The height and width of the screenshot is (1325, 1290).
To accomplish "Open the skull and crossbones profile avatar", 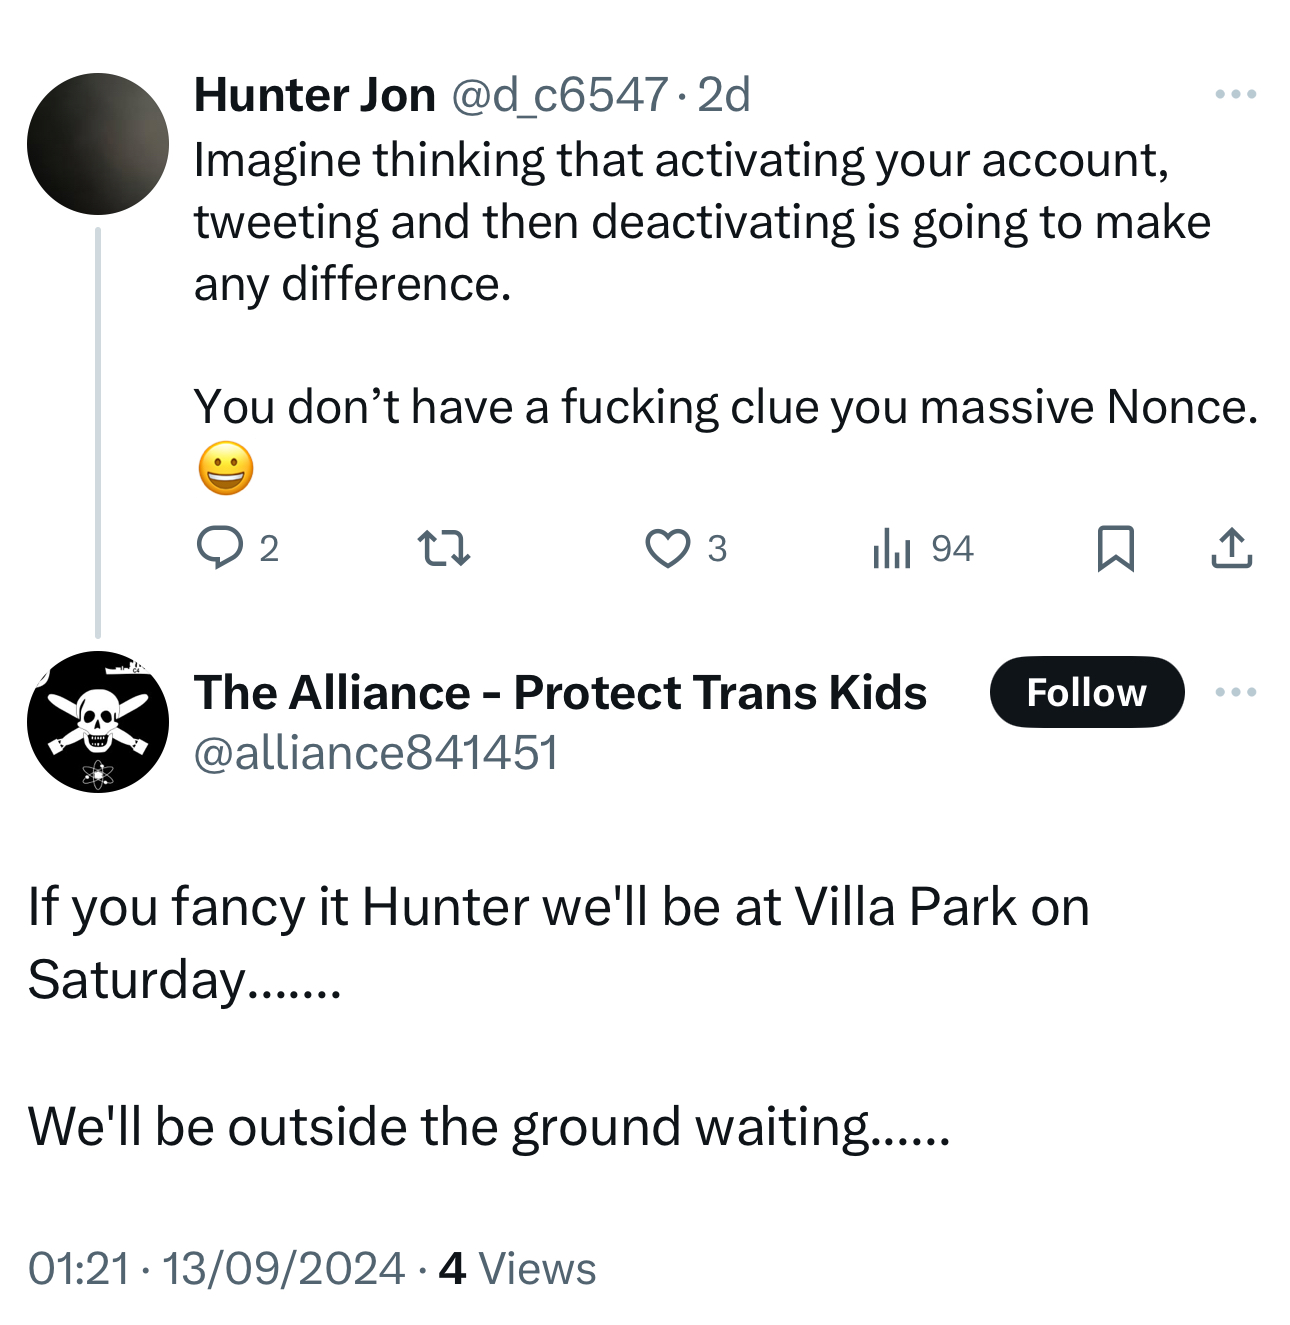I will (98, 722).
